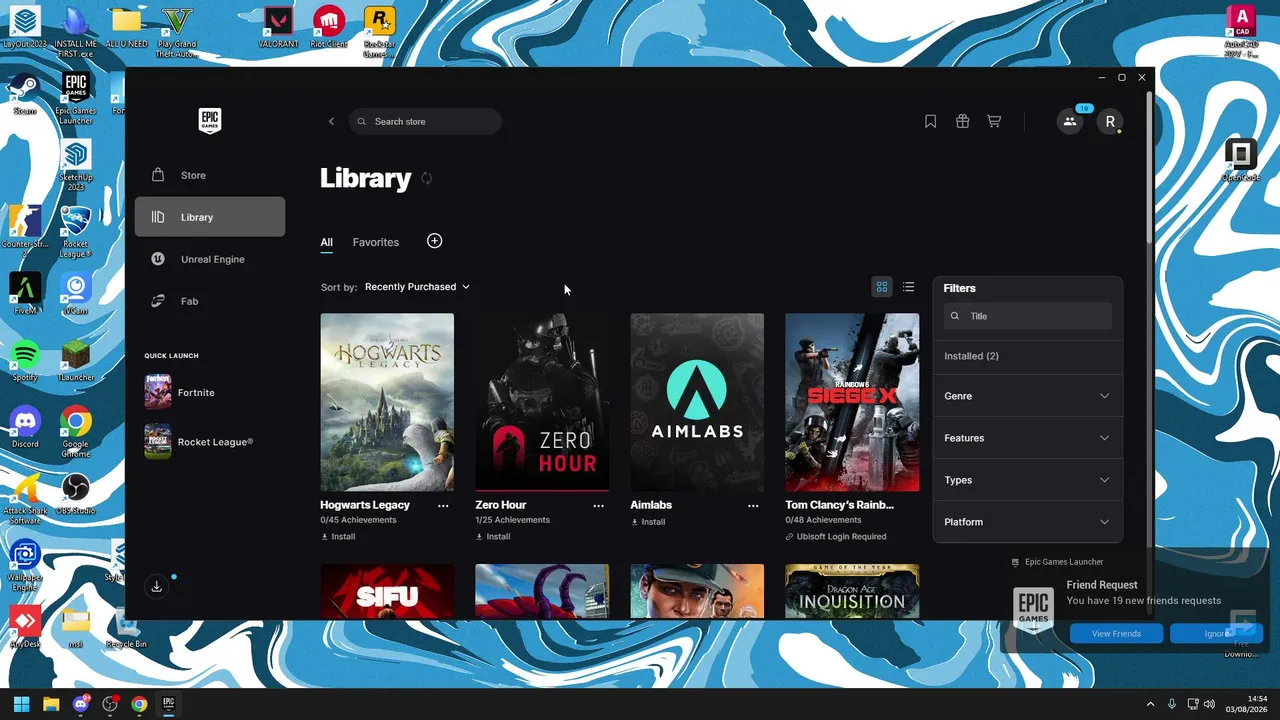1280x720 pixels.
Task: Open Fab from the sidebar
Action: (210, 301)
